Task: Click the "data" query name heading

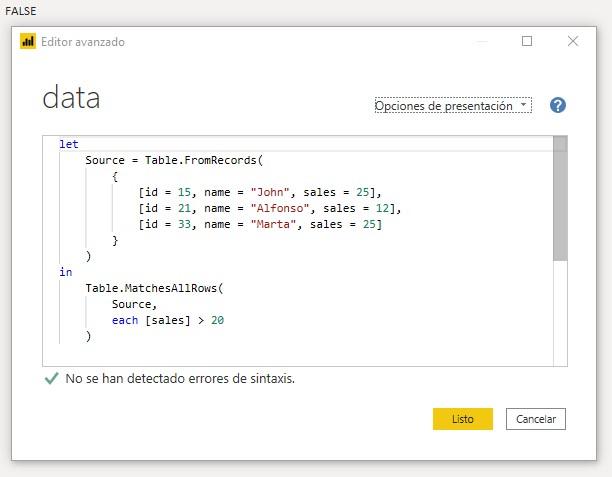Action: click(x=71, y=99)
